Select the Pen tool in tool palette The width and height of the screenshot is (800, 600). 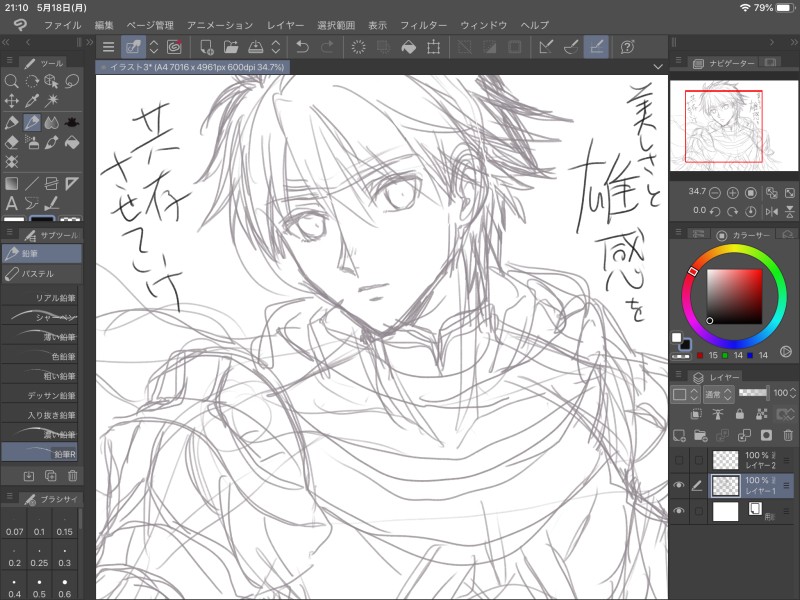tap(11, 123)
